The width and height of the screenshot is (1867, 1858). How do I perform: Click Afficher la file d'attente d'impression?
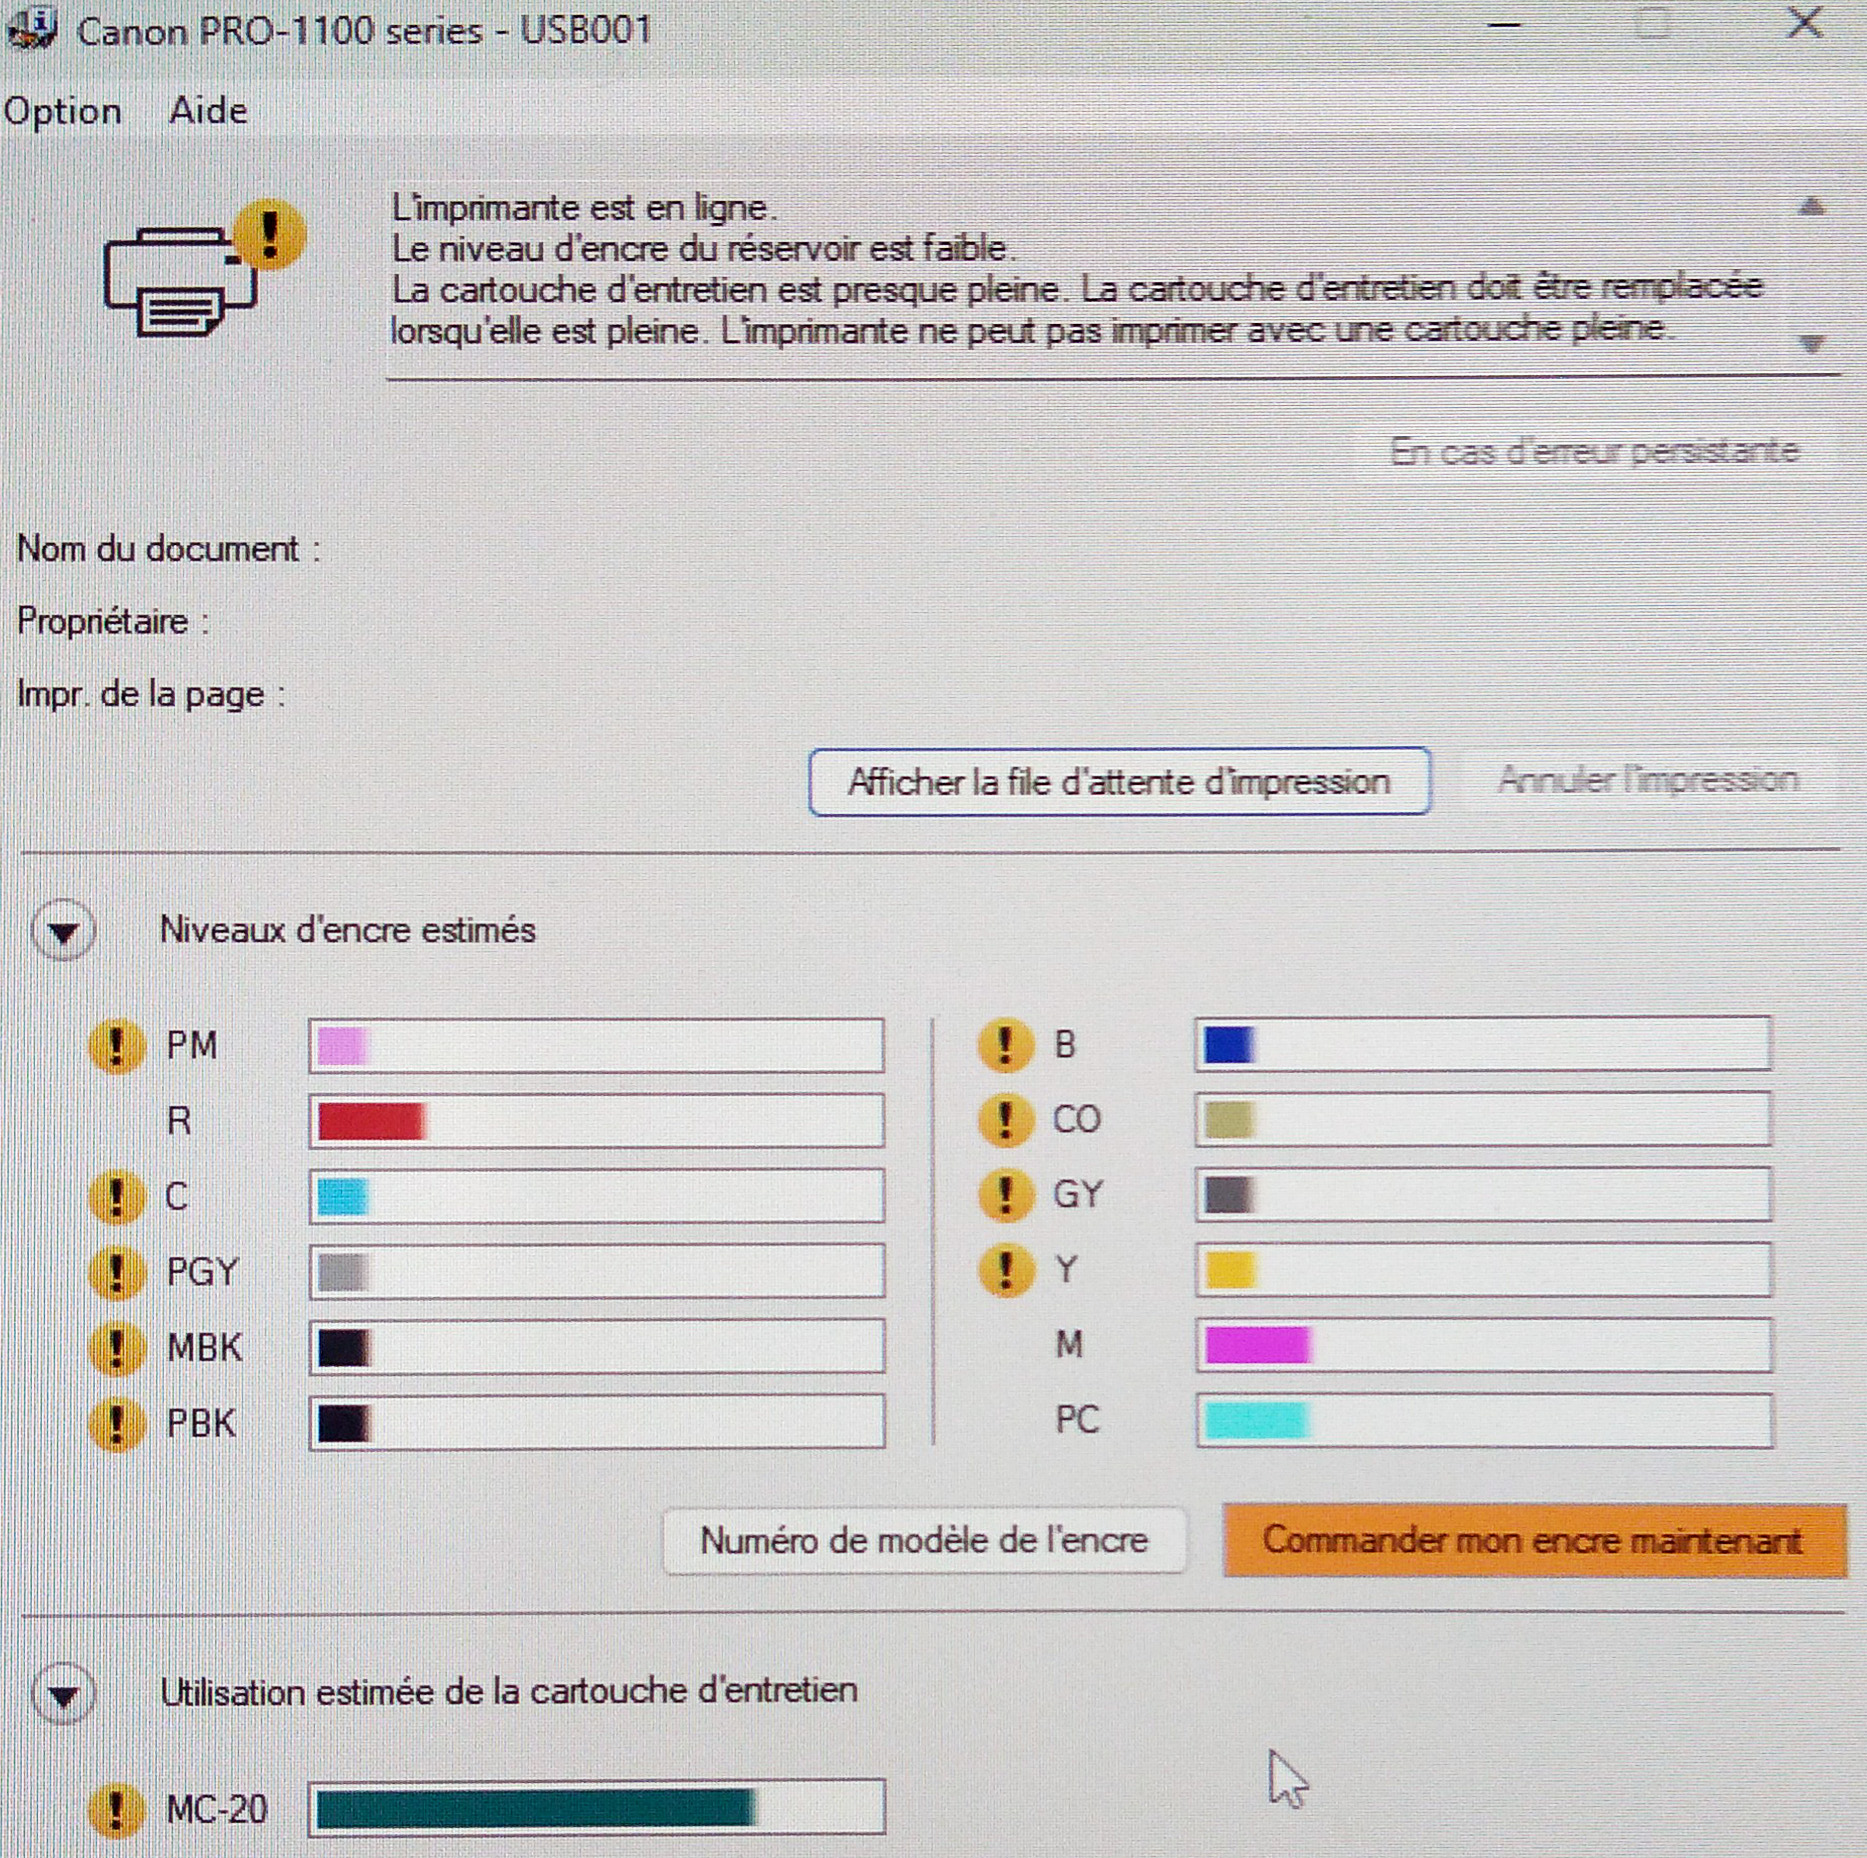(1119, 781)
